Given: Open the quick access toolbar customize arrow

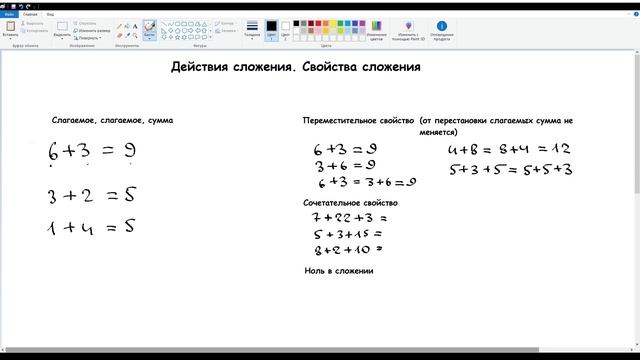Looking at the screenshot, I should tap(34, 7).
